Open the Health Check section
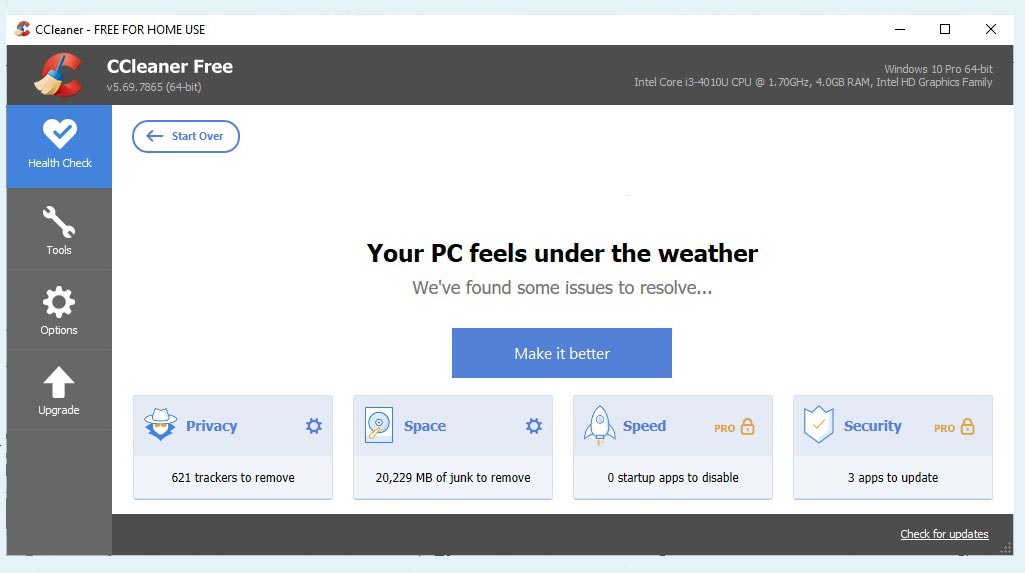1025x573 pixels. [59, 146]
